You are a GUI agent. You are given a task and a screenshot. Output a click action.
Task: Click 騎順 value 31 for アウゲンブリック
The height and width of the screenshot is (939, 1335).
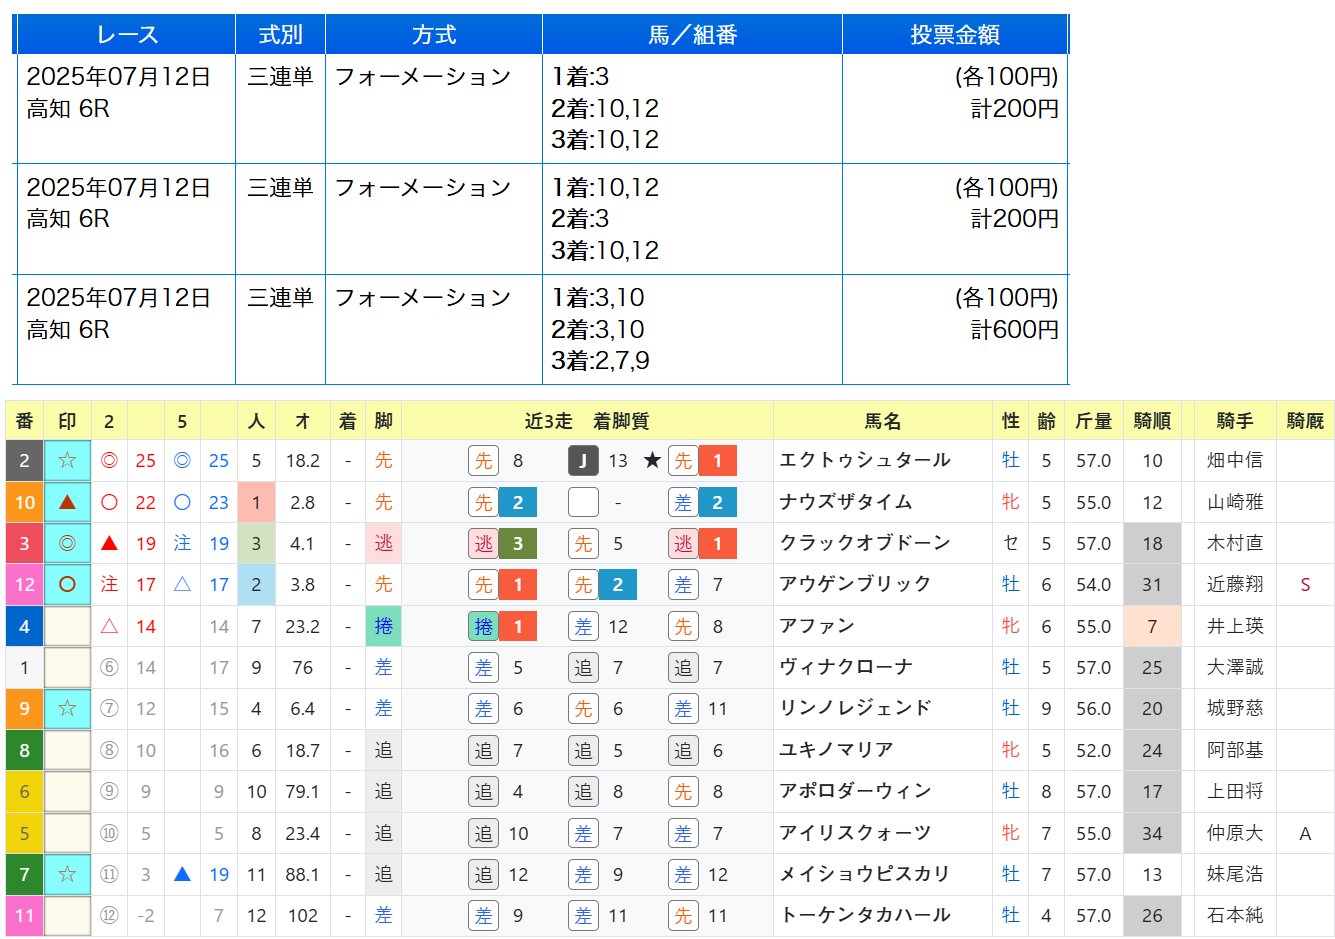pos(1152,584)
